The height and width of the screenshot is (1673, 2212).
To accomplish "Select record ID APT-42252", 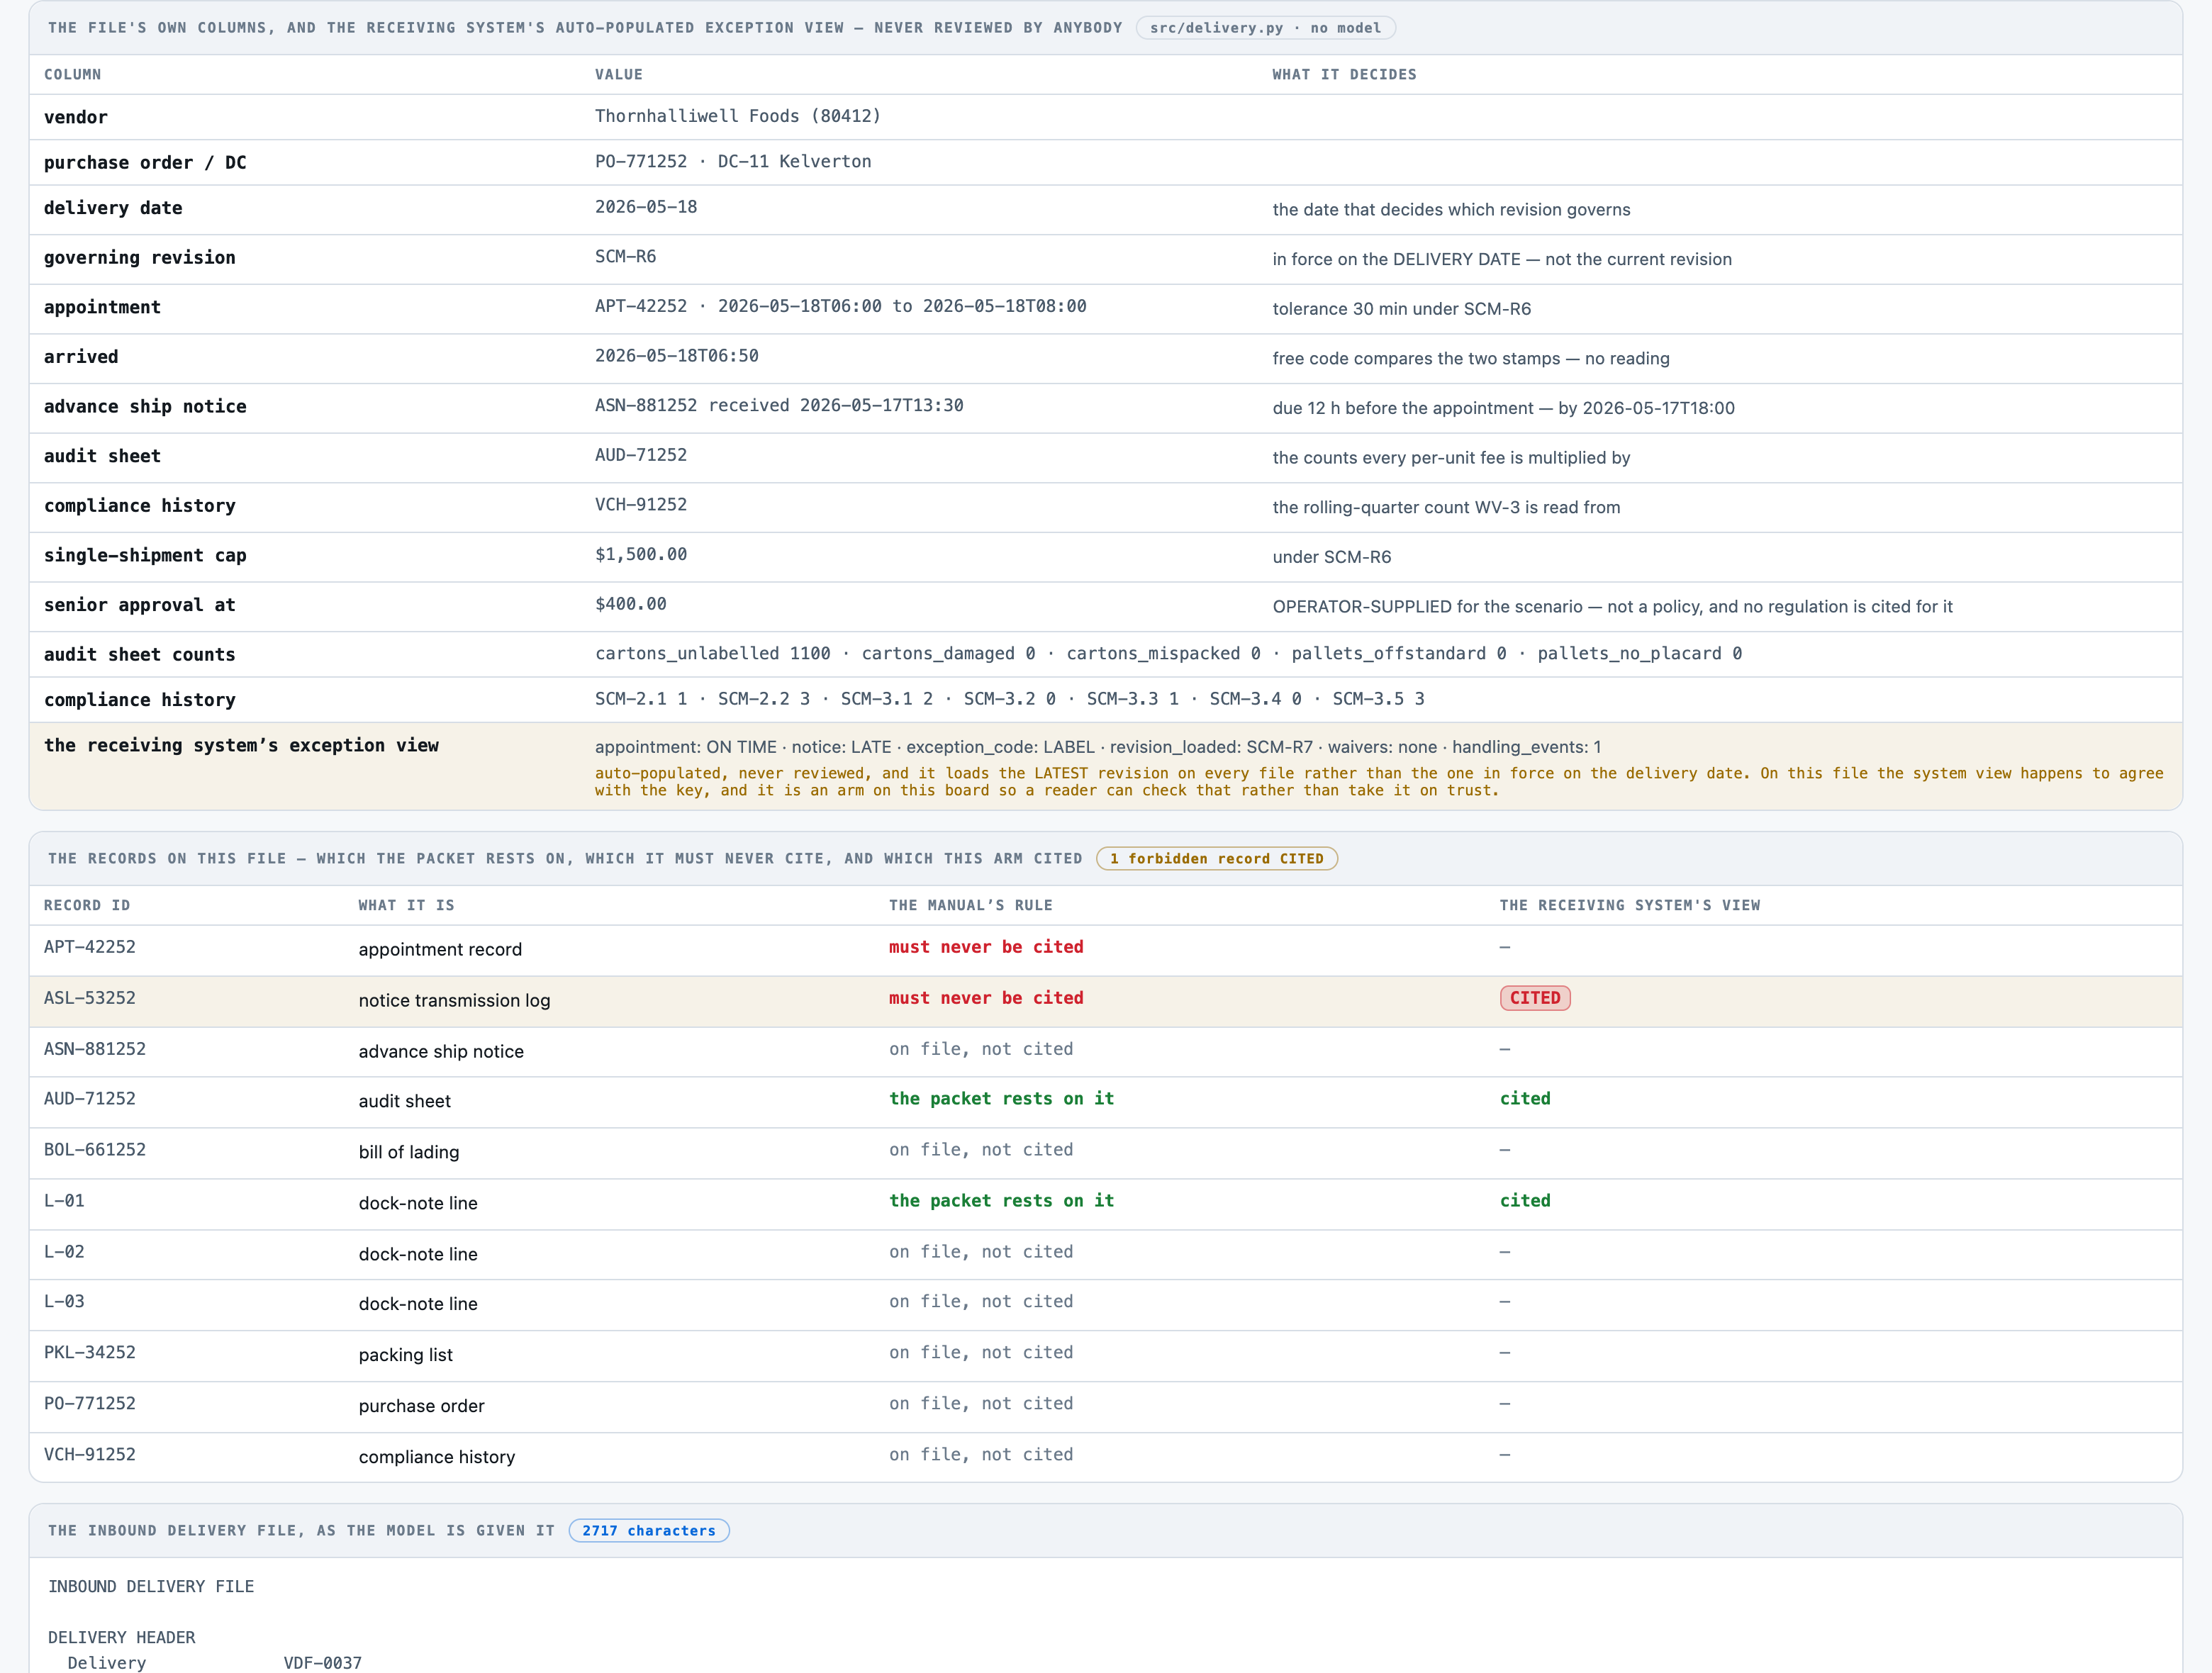I will (x=90, y=947).
